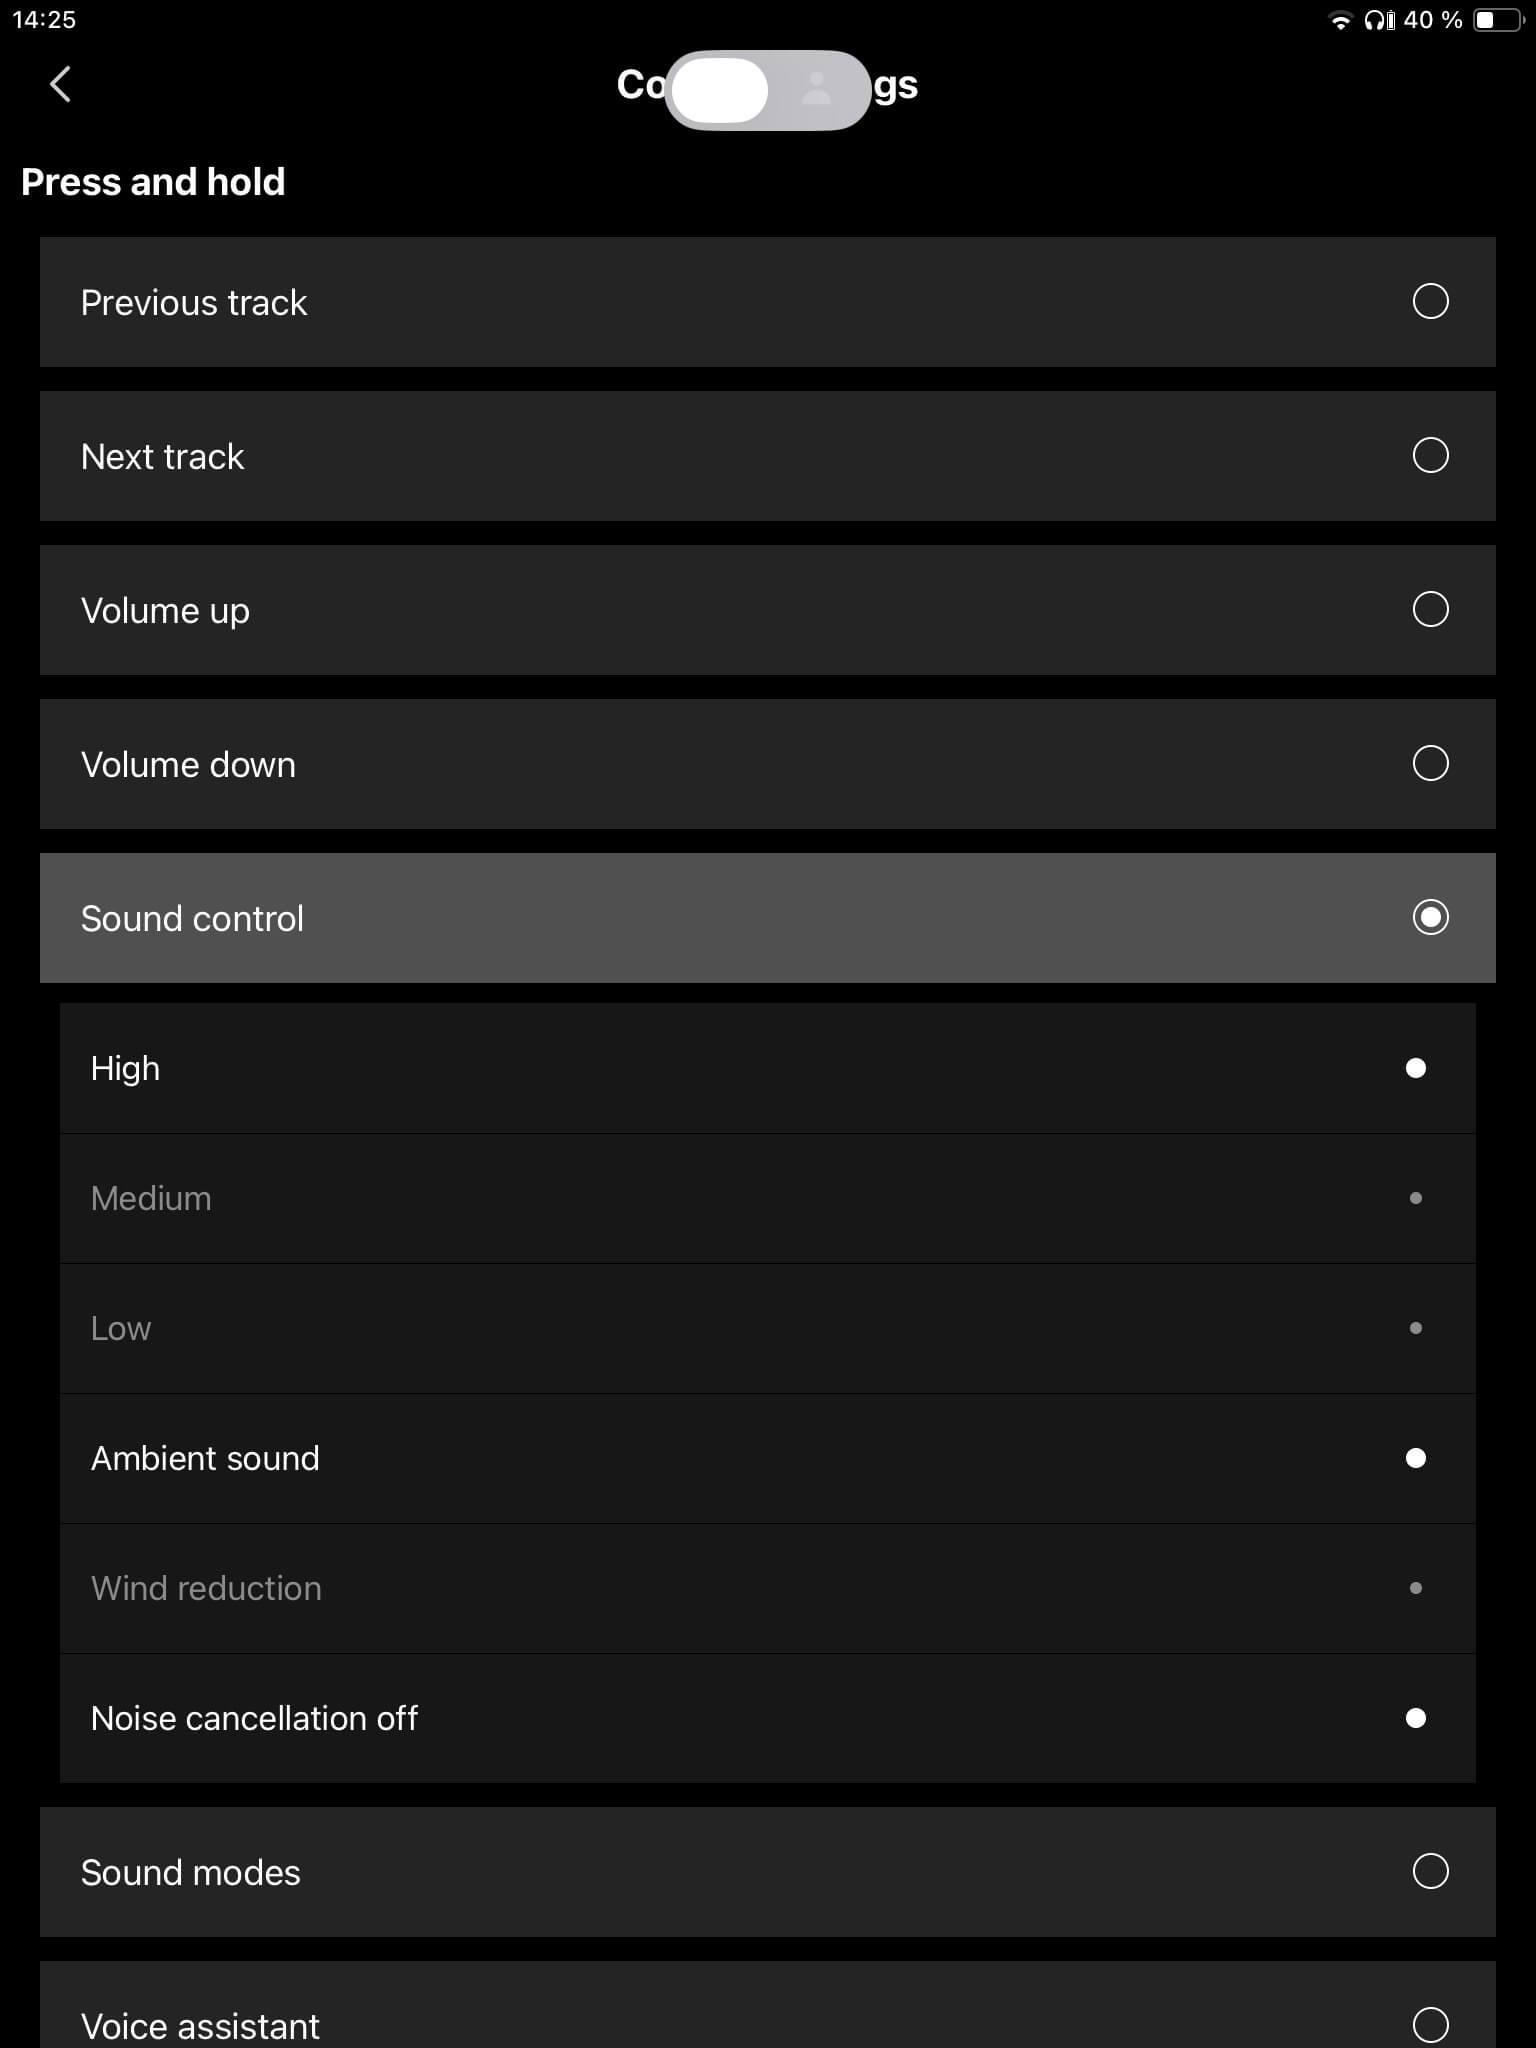Collapse the Sound control option

pos(1430,917)
